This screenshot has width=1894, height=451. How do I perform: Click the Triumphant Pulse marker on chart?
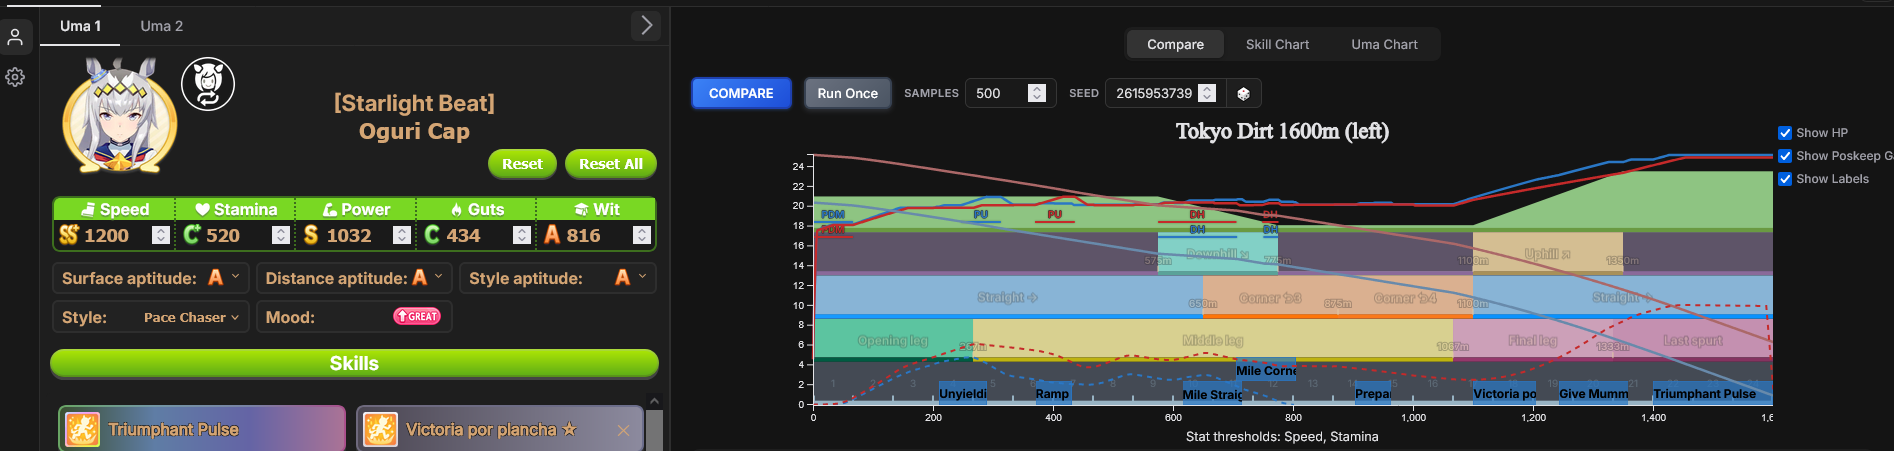(x=1712, y=393)
